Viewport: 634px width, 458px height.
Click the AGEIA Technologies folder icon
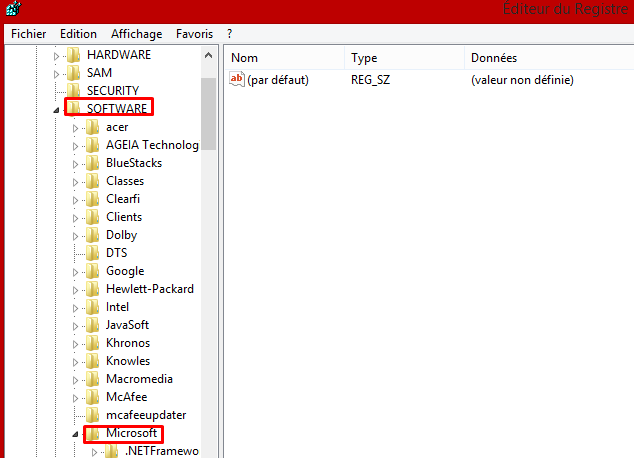tap(93, 145)
